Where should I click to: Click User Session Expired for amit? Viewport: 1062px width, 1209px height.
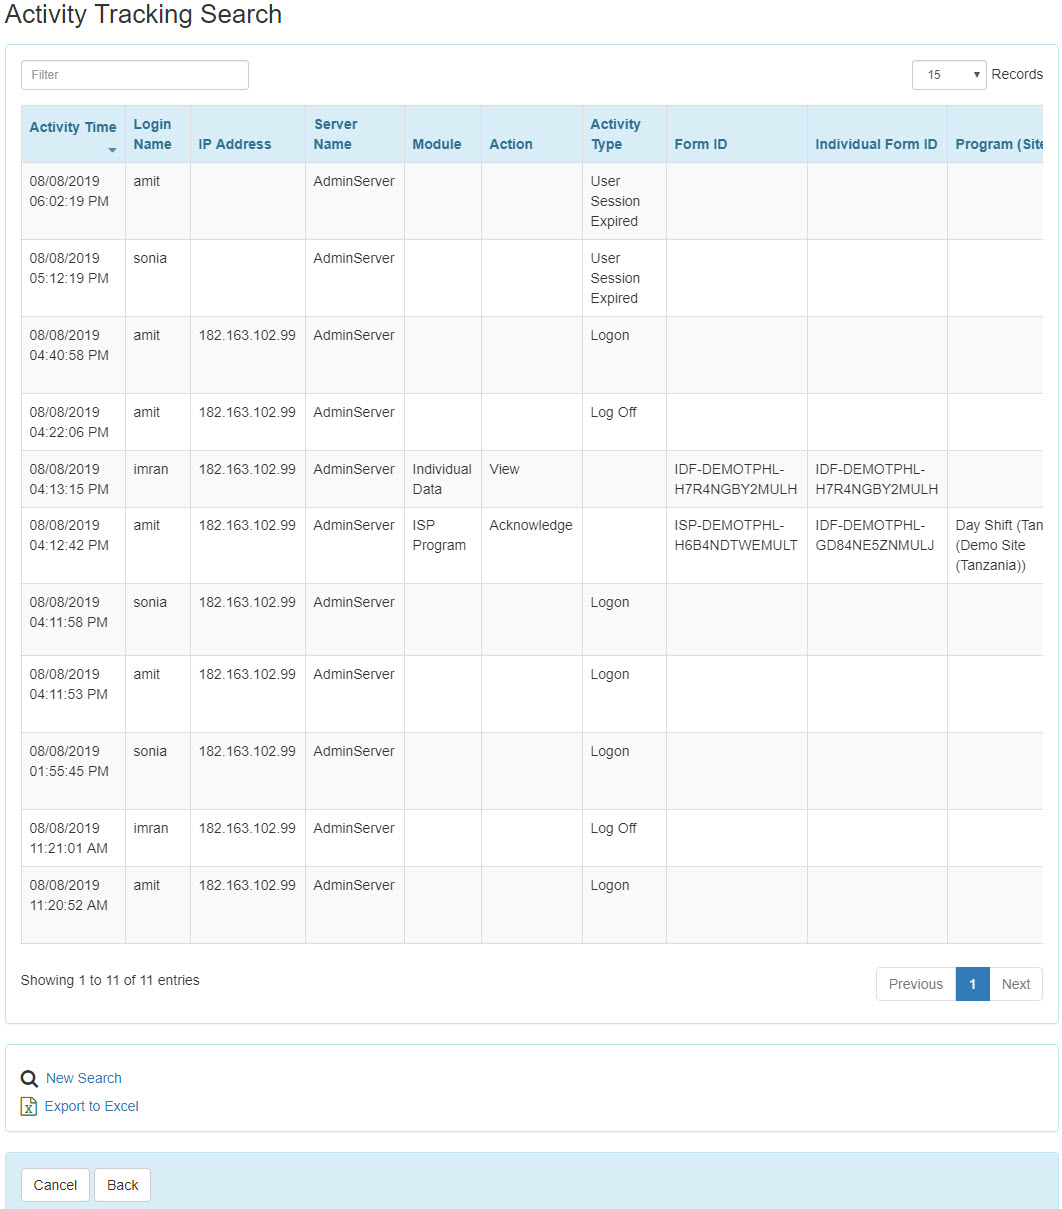click(615, 201)
